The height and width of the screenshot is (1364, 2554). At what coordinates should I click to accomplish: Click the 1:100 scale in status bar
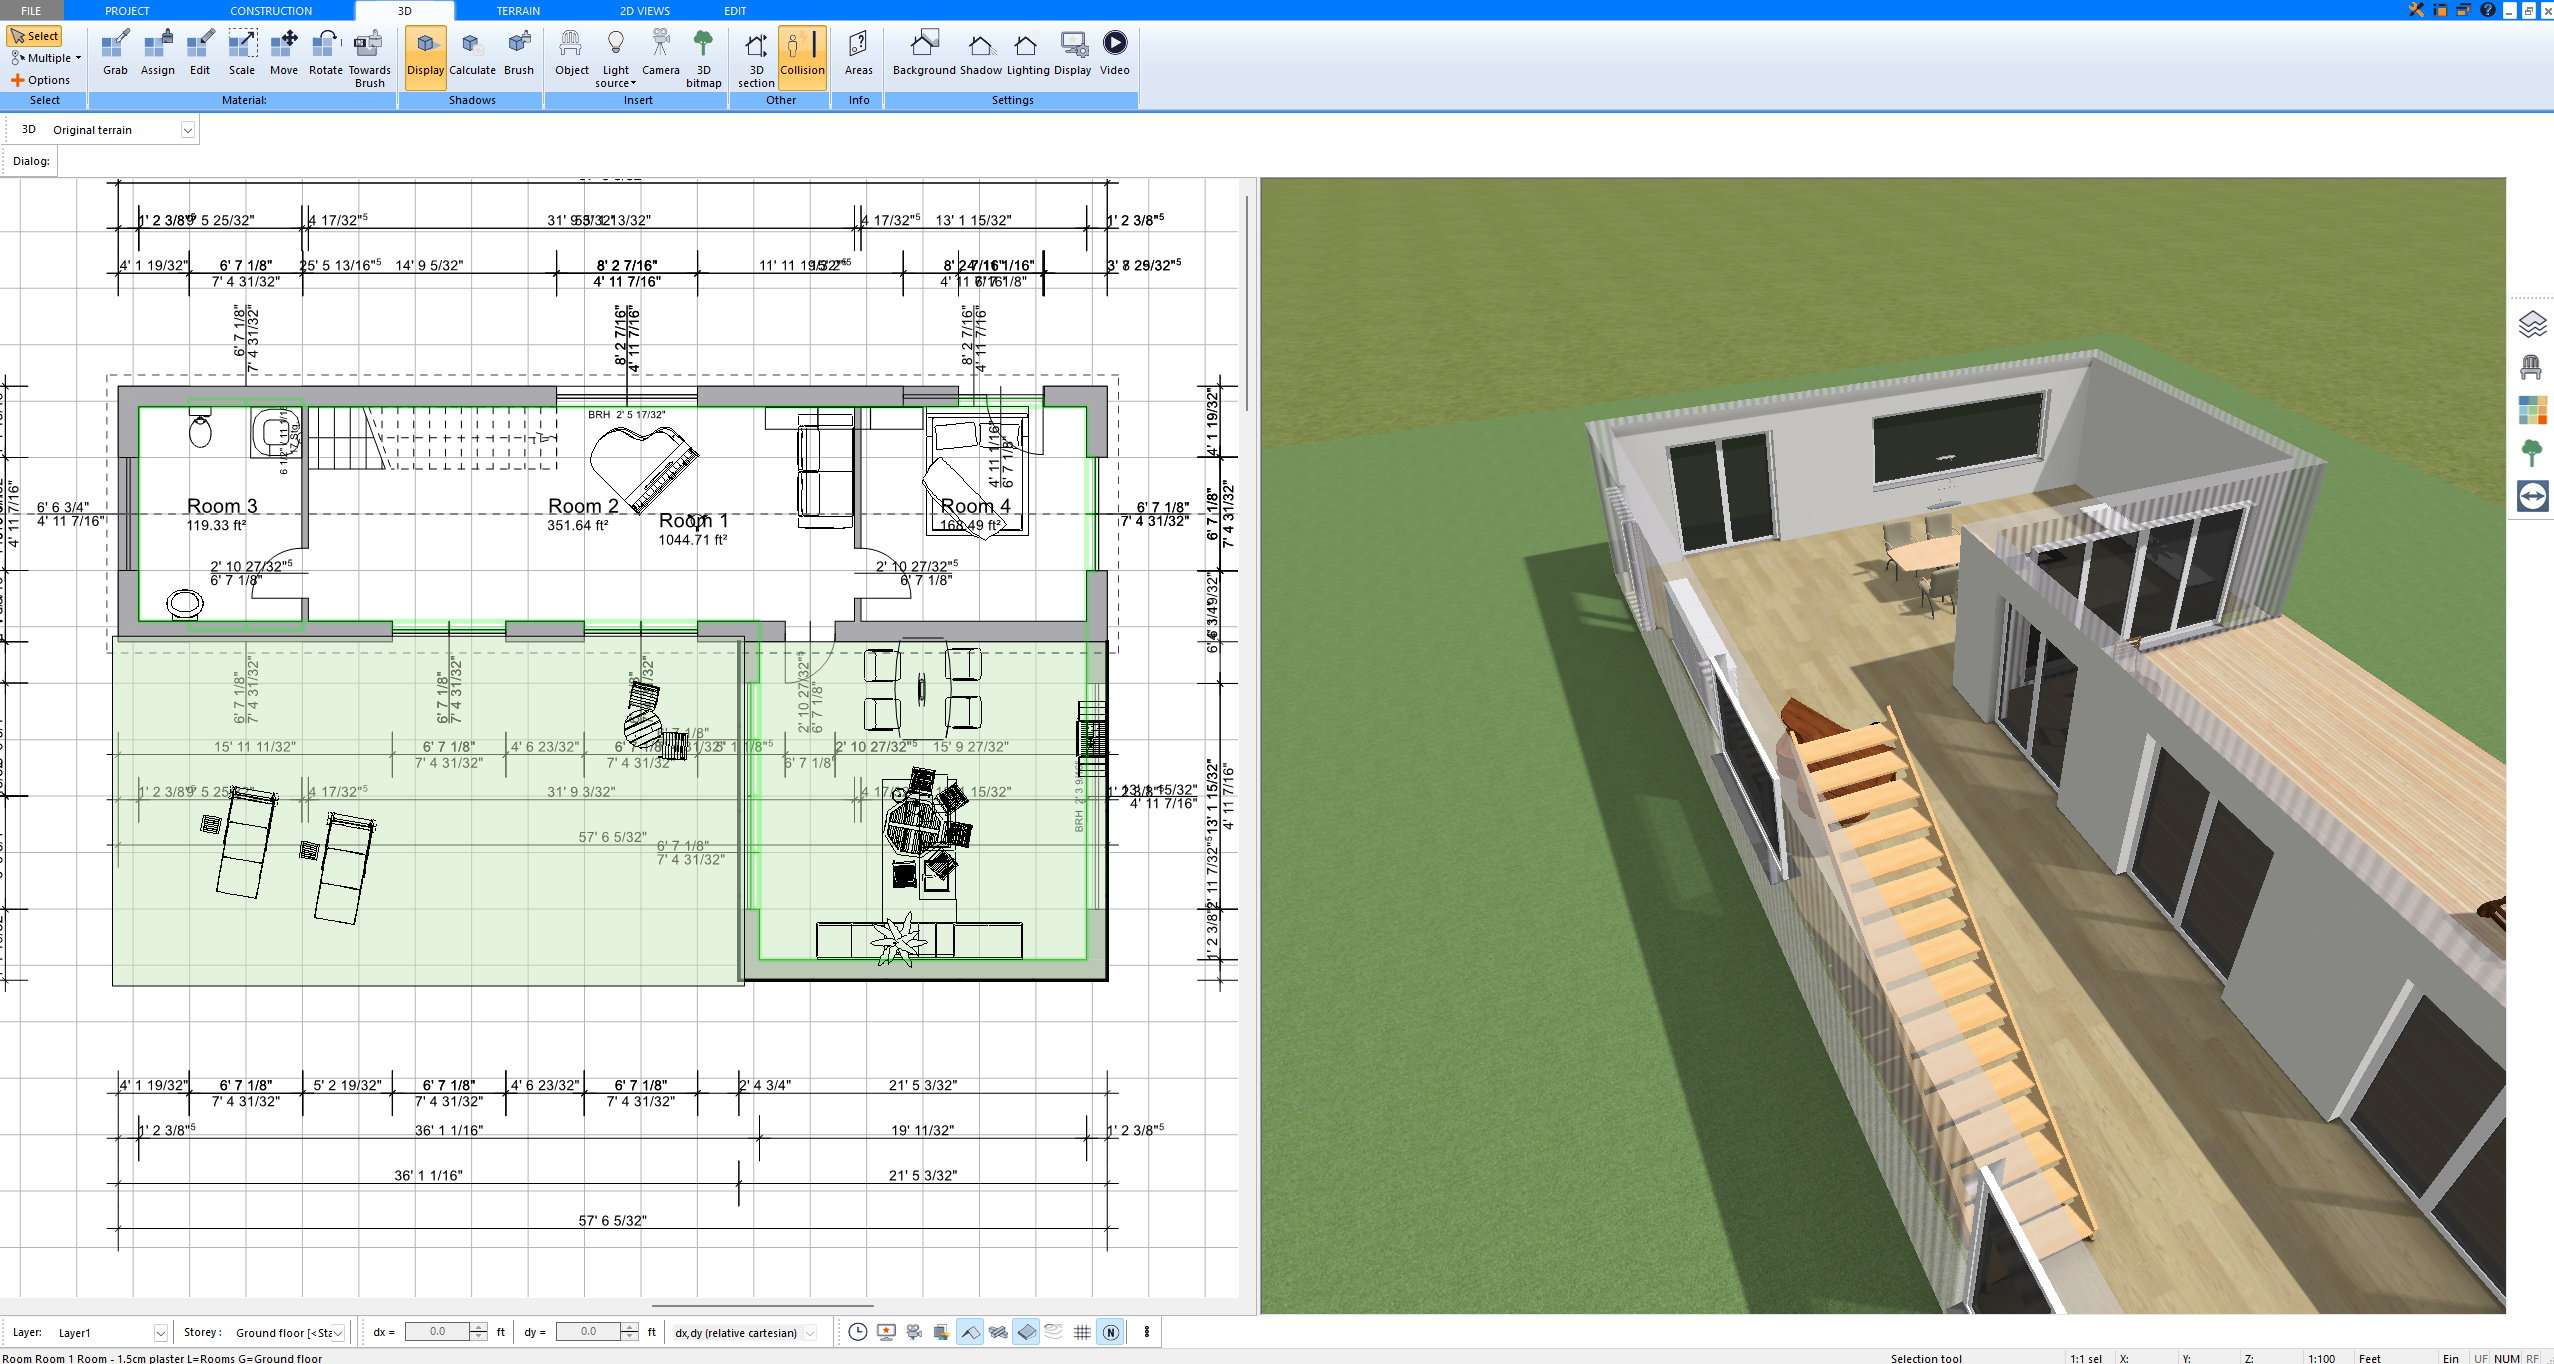click(x=2322, y=1358)
